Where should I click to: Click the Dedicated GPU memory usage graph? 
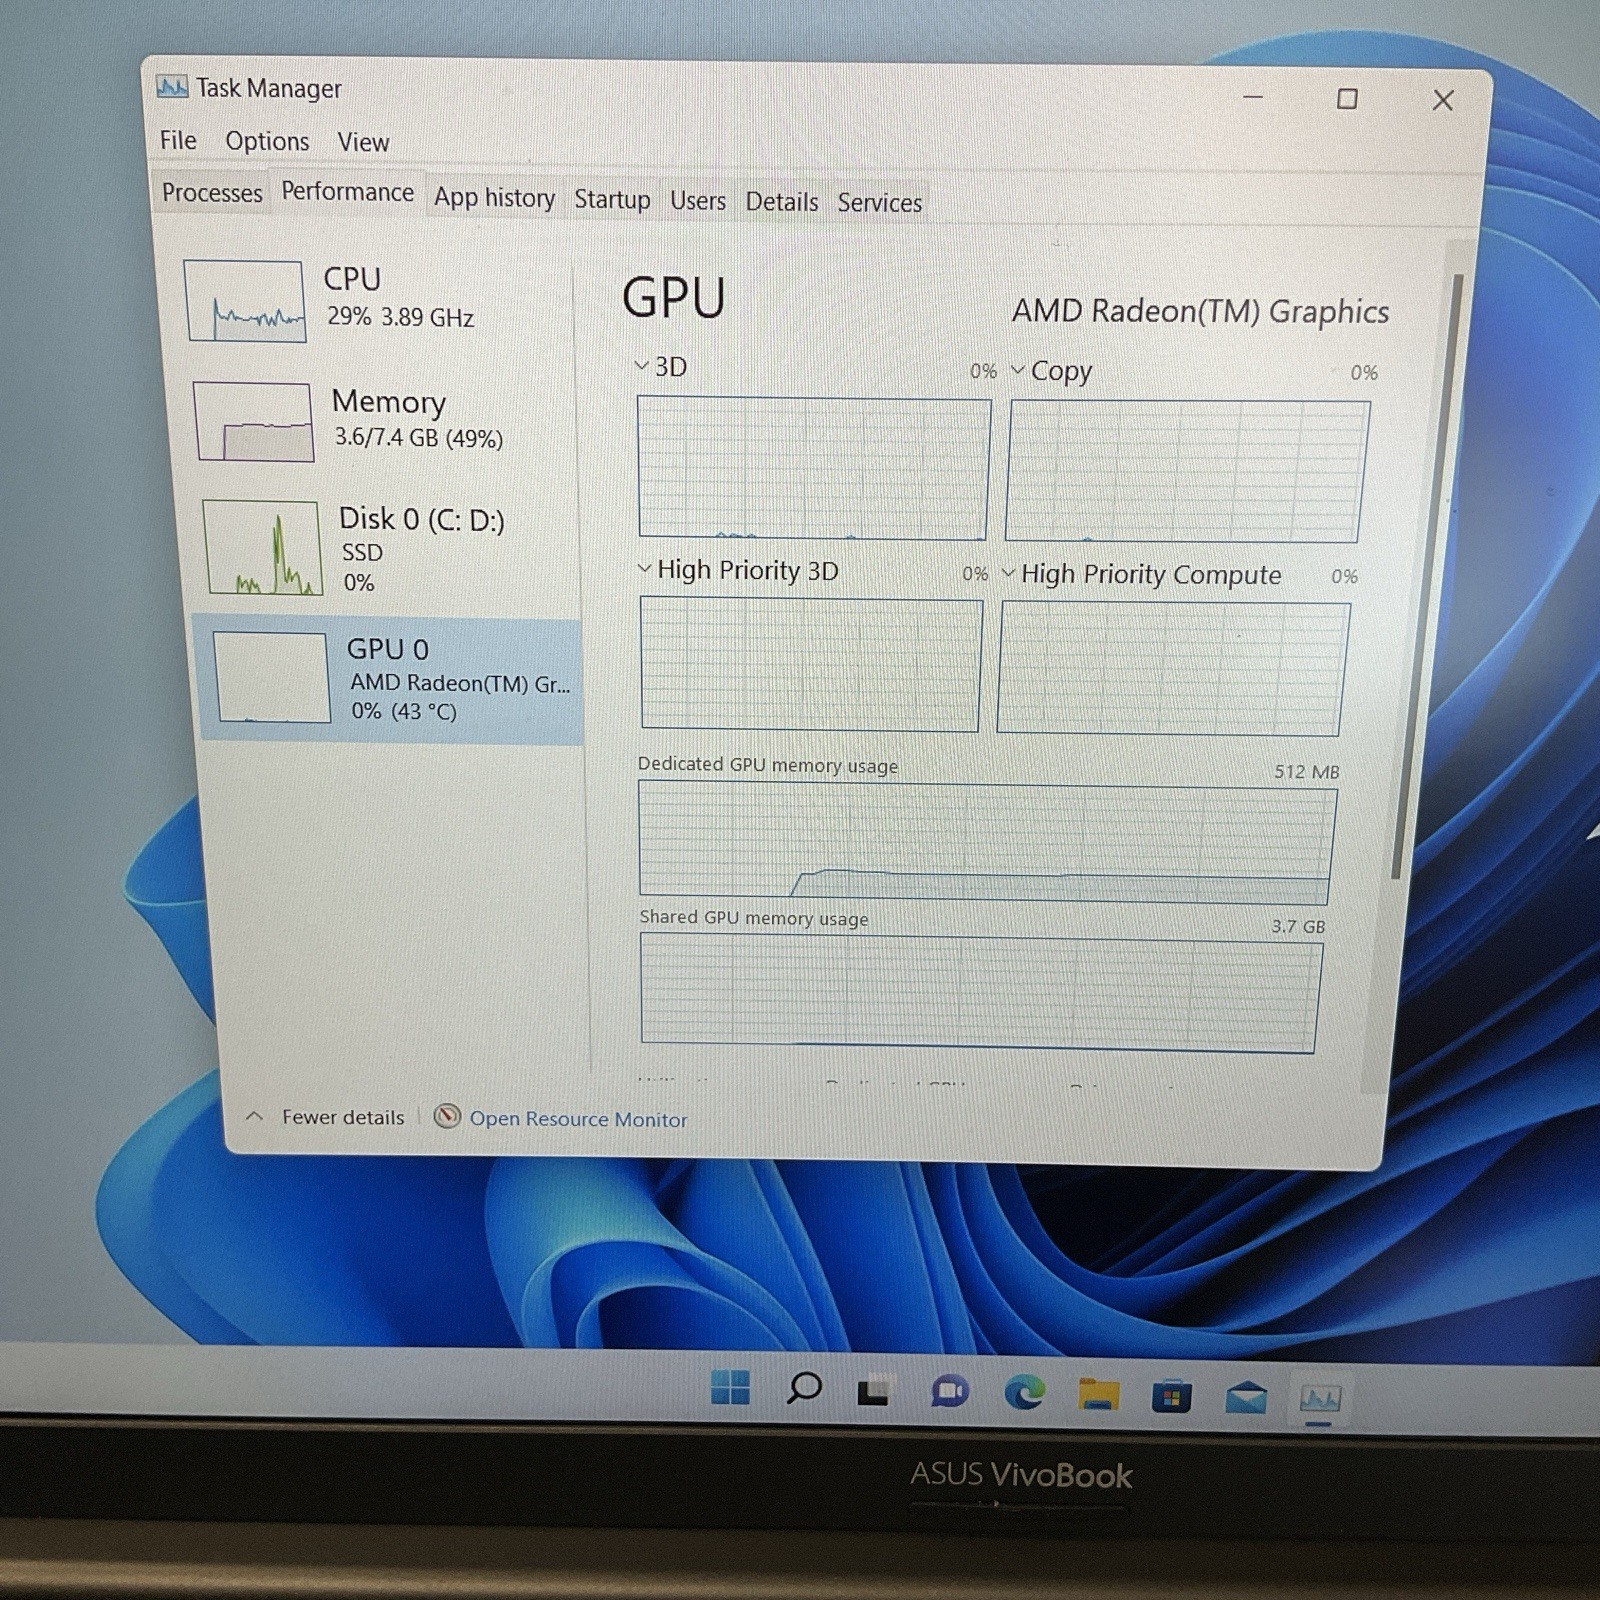point(986,842)
